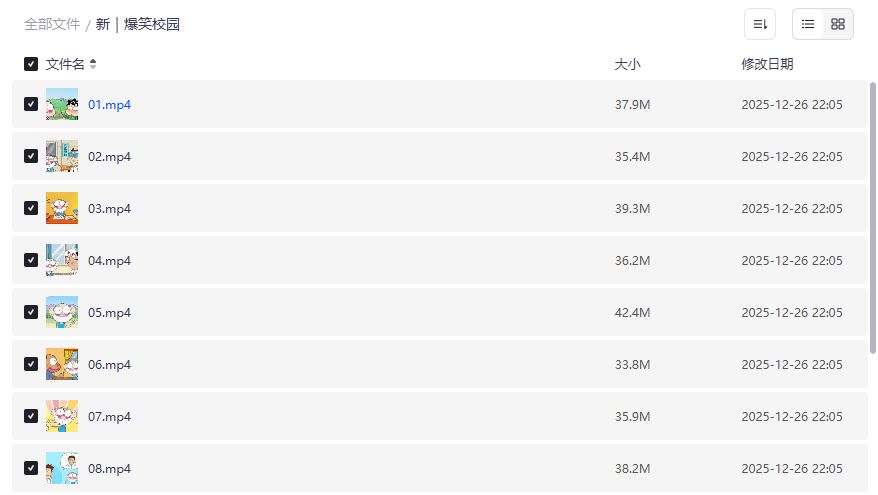Click the 08.mp4 video thumbnail
Viewport: 878px width, 495px height.
point(62,468)
